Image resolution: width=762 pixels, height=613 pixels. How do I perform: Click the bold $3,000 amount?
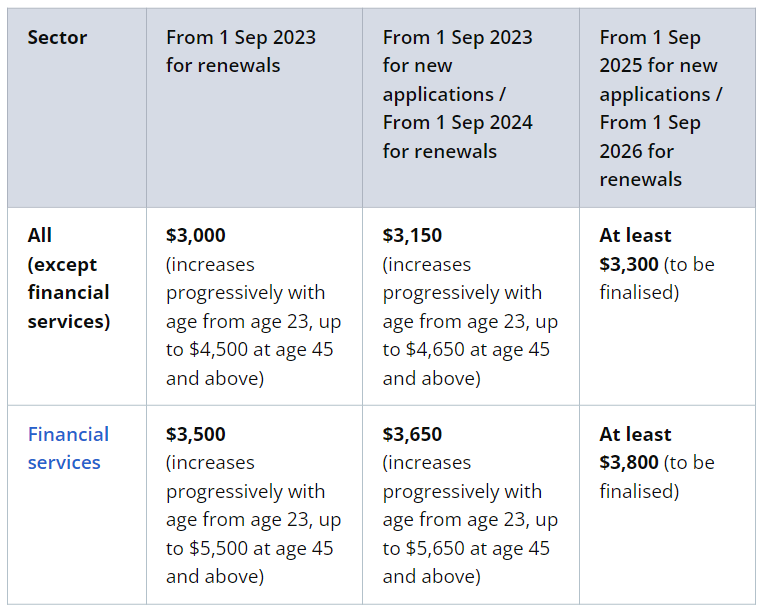point(196,236)
